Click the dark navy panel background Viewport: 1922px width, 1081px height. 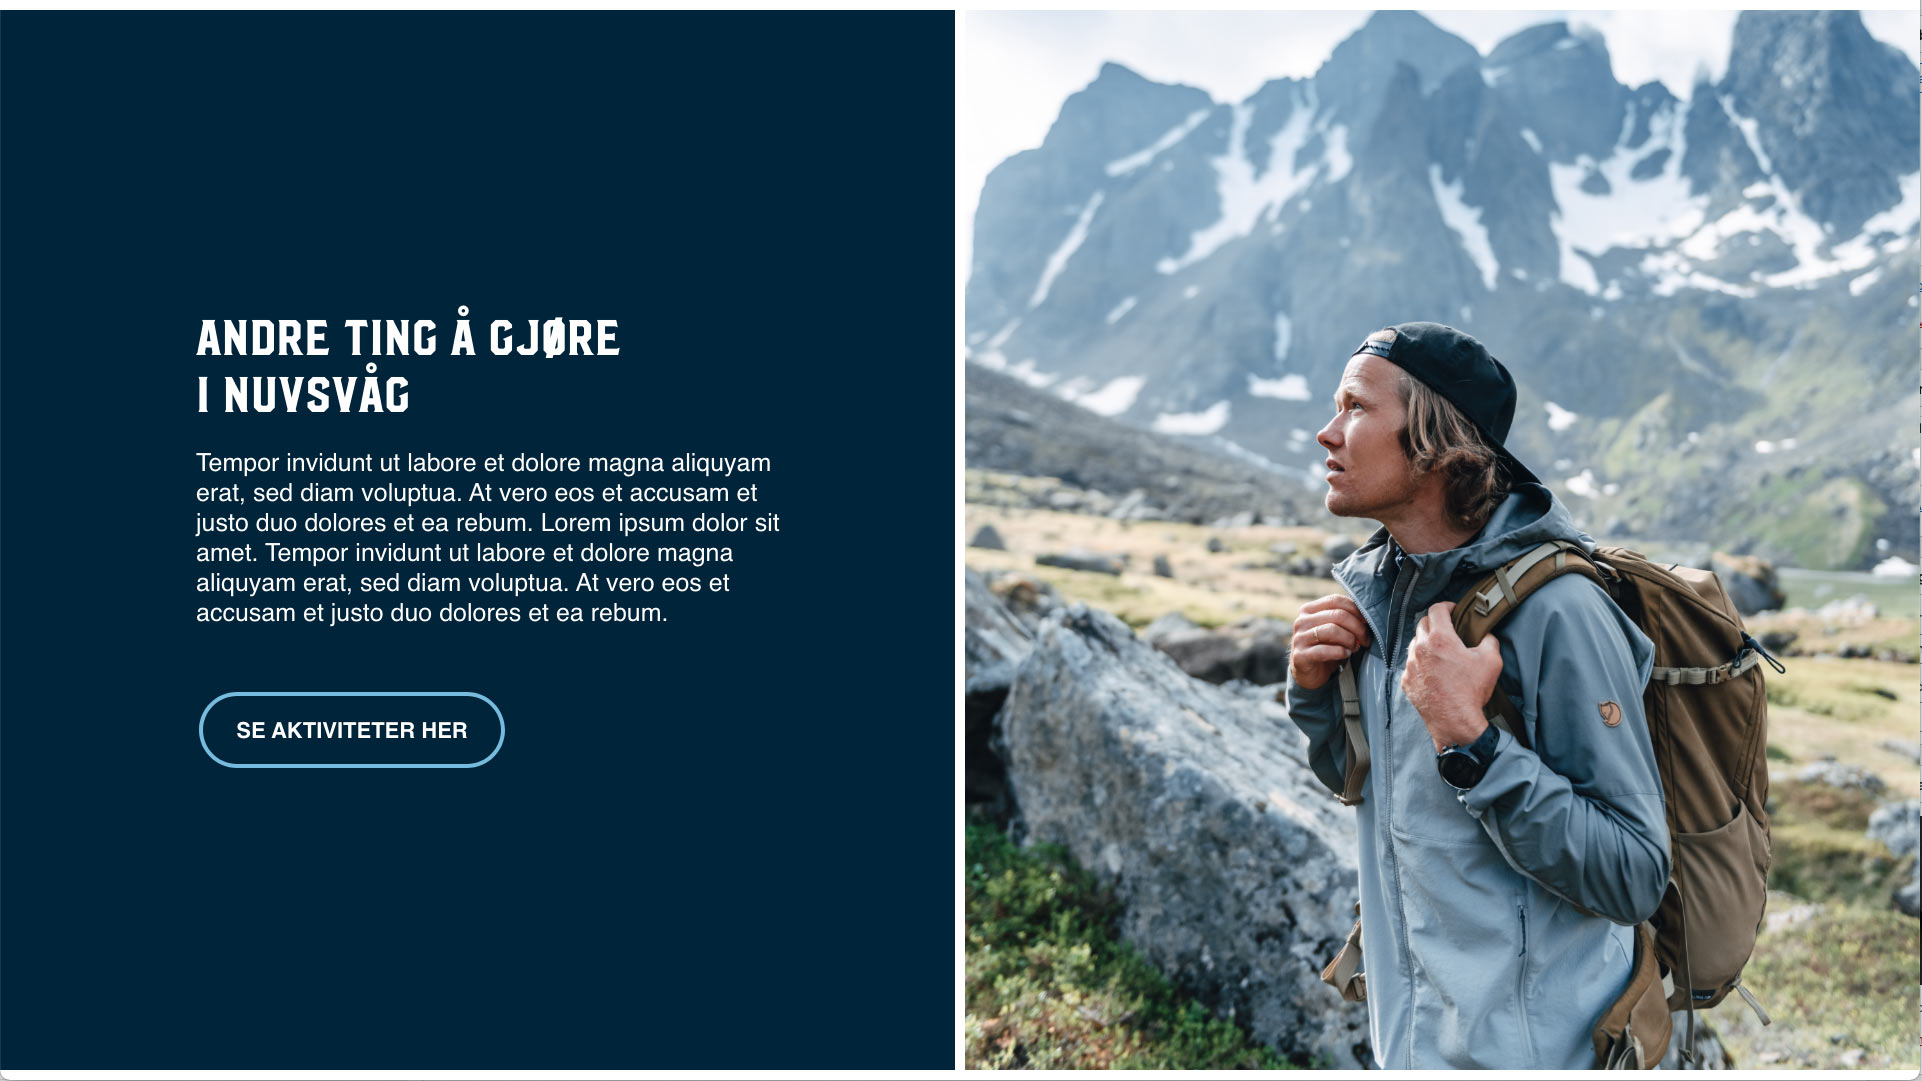[x=477, y=900]
